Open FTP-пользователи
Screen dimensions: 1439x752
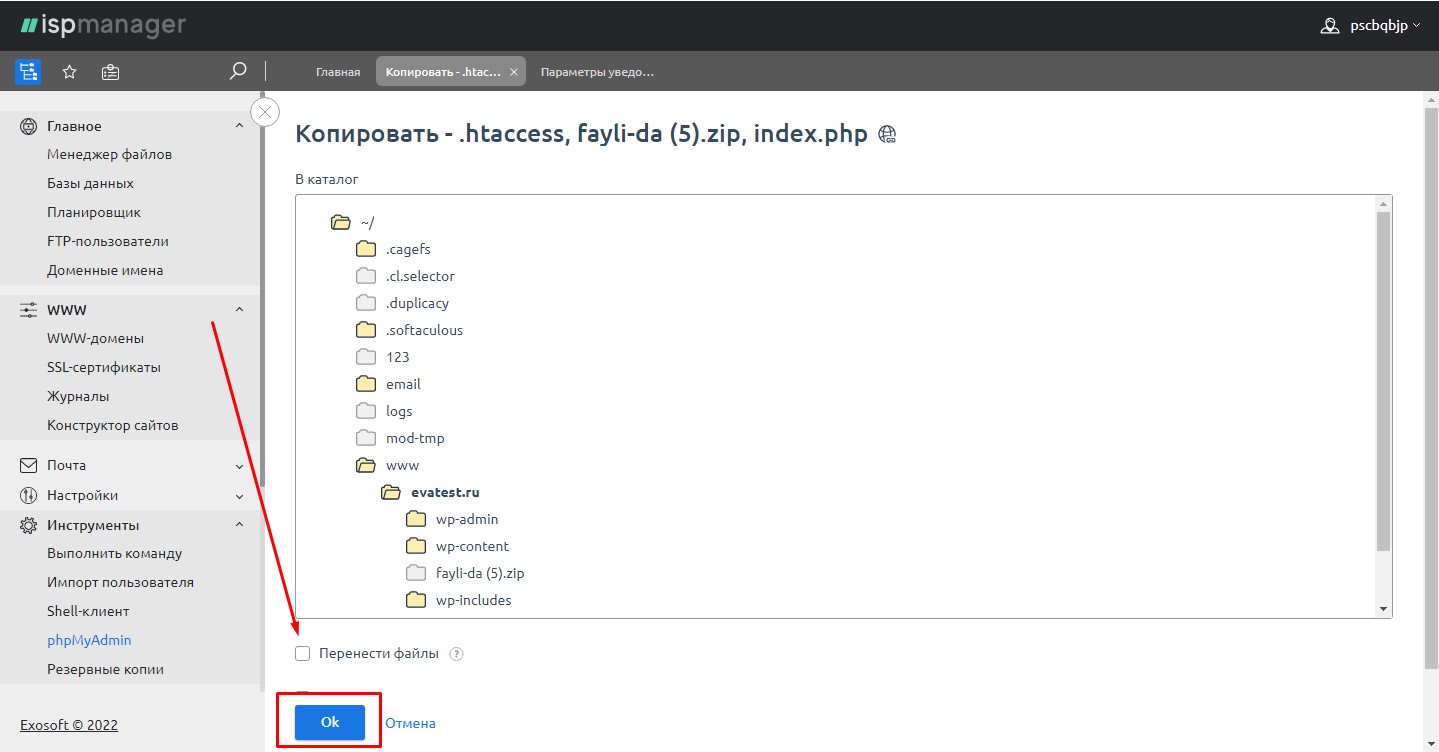108,242
